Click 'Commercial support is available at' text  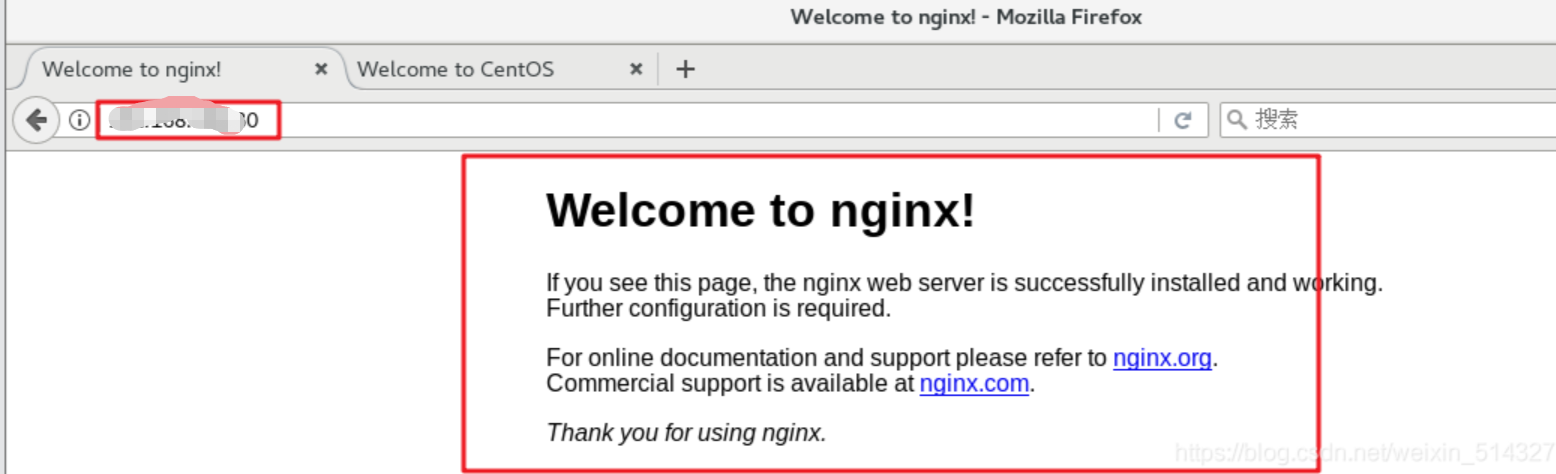[x=730, y=384]
